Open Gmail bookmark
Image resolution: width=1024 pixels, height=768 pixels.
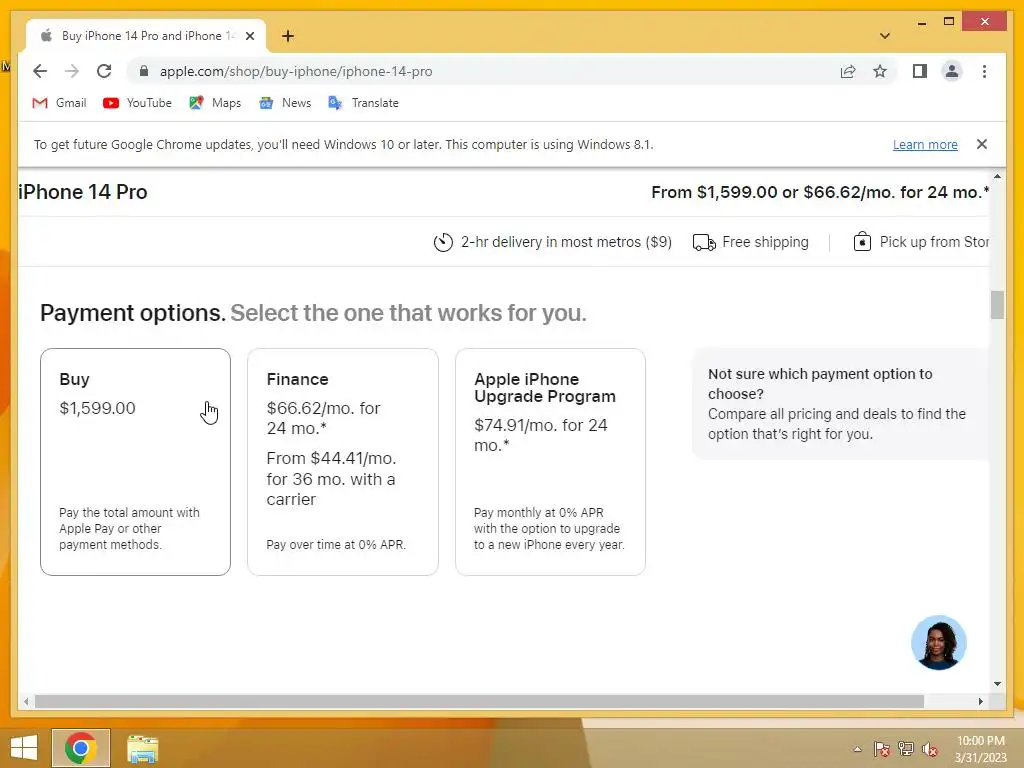point(59,103)
